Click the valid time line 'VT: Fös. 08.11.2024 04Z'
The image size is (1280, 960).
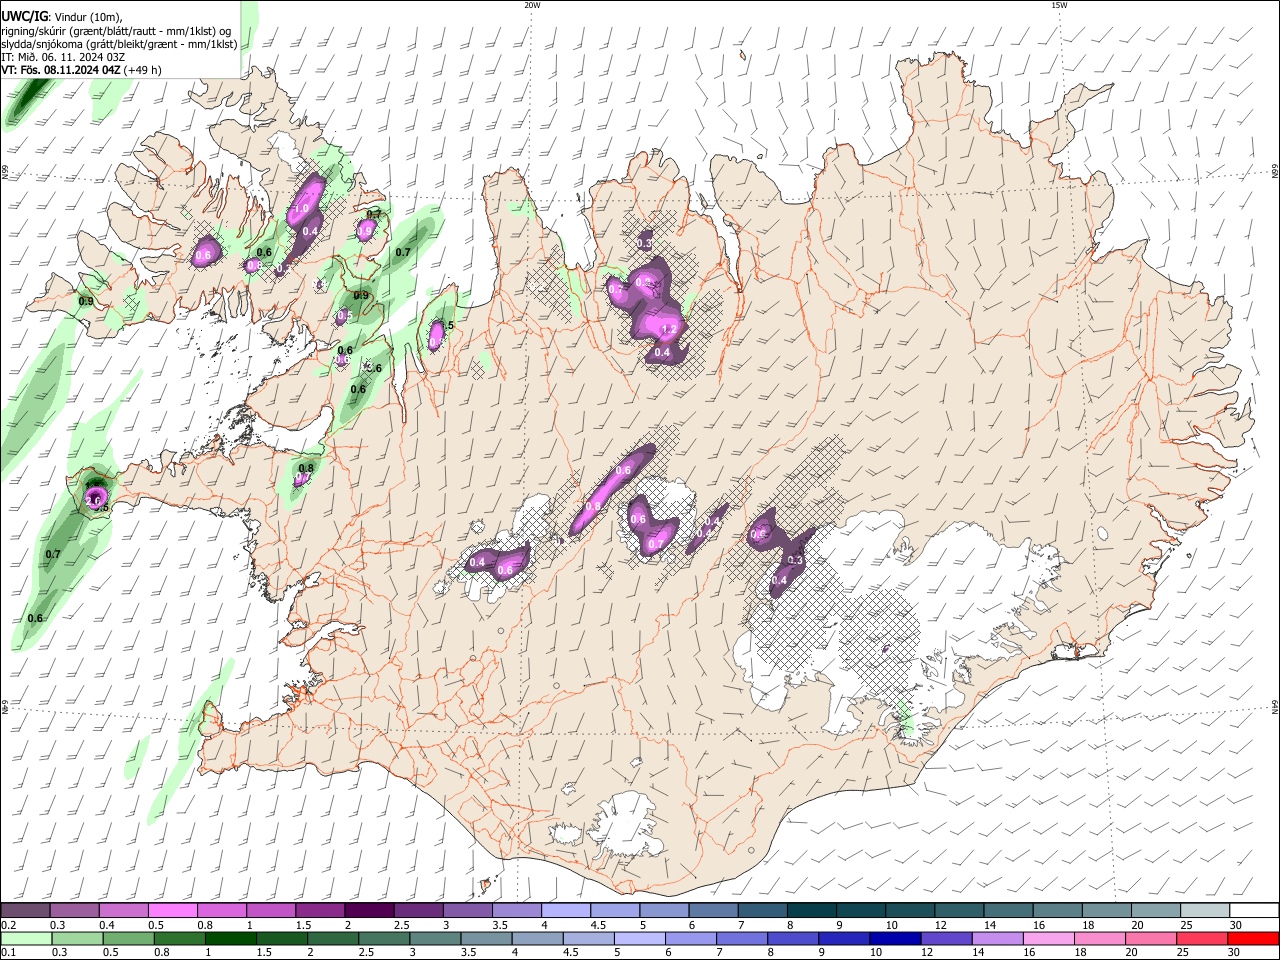pyautogui.click(x=62, y=70)
